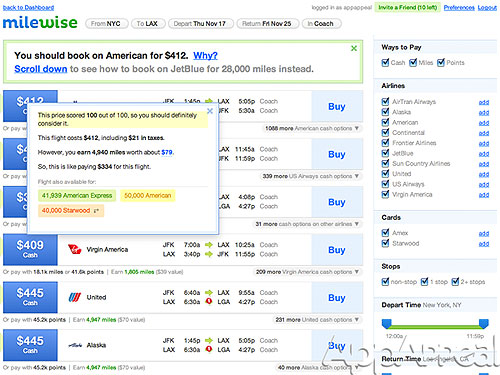Open the Preferences link
This screenshot has width=500, height=375.
(459, 7)
